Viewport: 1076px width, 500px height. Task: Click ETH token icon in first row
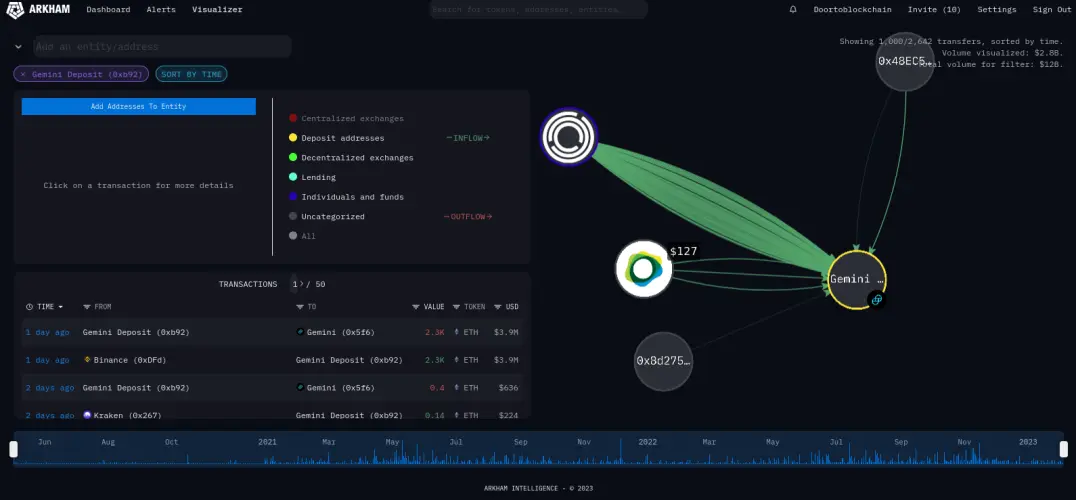(457, 332)
